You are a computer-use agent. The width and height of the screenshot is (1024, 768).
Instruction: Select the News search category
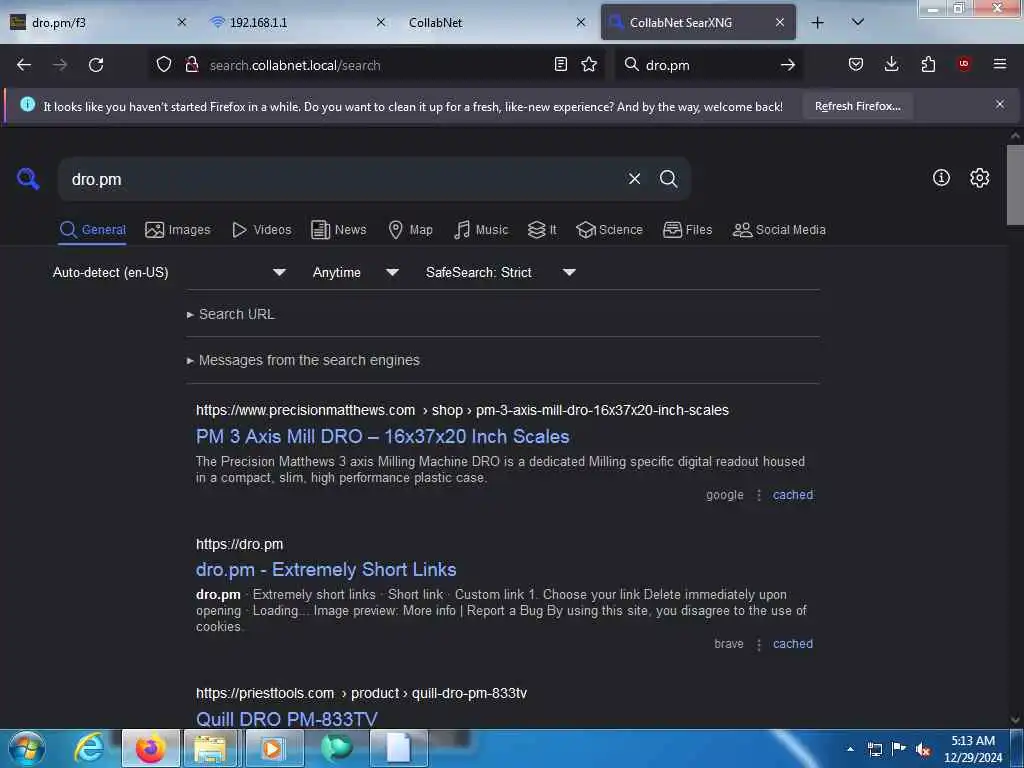(x=339, y=230)
